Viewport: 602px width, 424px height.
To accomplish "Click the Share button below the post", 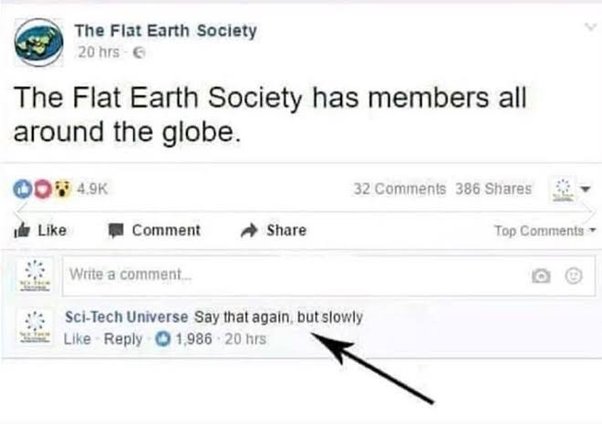I will (x=273, y=230).
